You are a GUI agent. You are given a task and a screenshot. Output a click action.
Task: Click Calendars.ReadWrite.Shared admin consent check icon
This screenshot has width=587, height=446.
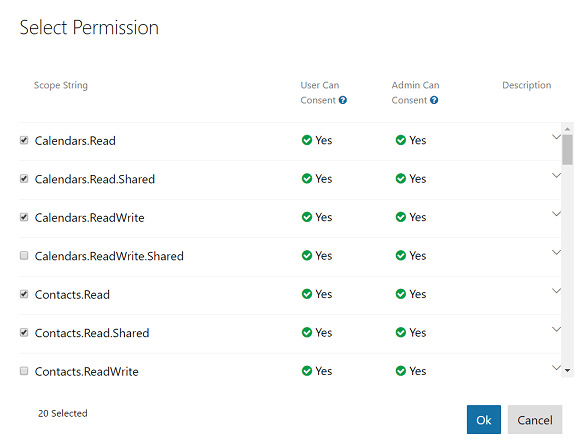[x=401, y=255]
